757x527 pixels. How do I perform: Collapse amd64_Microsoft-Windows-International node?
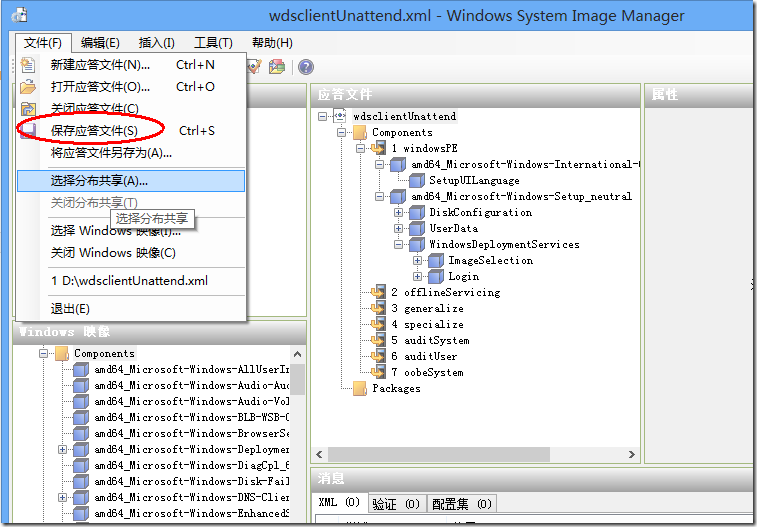379,164
